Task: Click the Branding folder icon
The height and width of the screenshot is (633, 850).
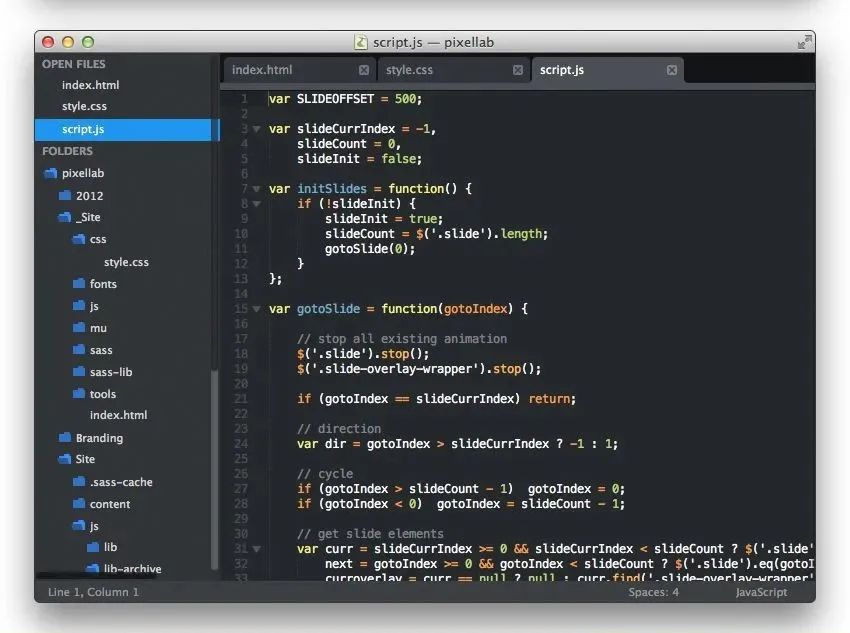Action: point(65,437)
